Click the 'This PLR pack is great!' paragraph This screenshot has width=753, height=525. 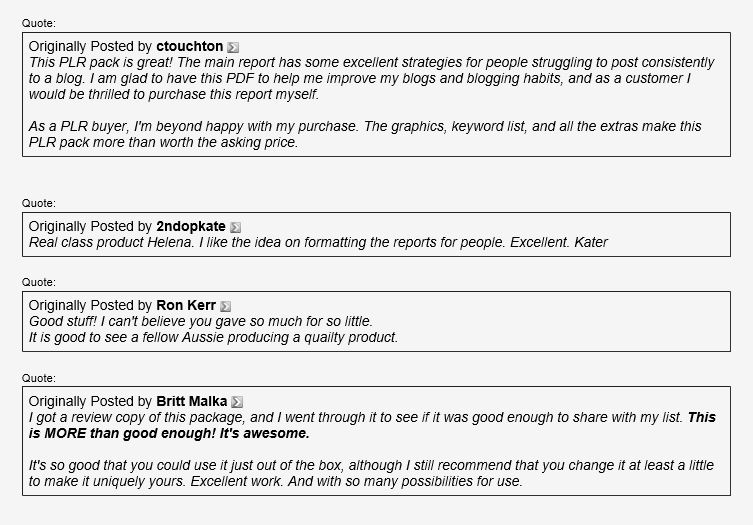point(371,78)
